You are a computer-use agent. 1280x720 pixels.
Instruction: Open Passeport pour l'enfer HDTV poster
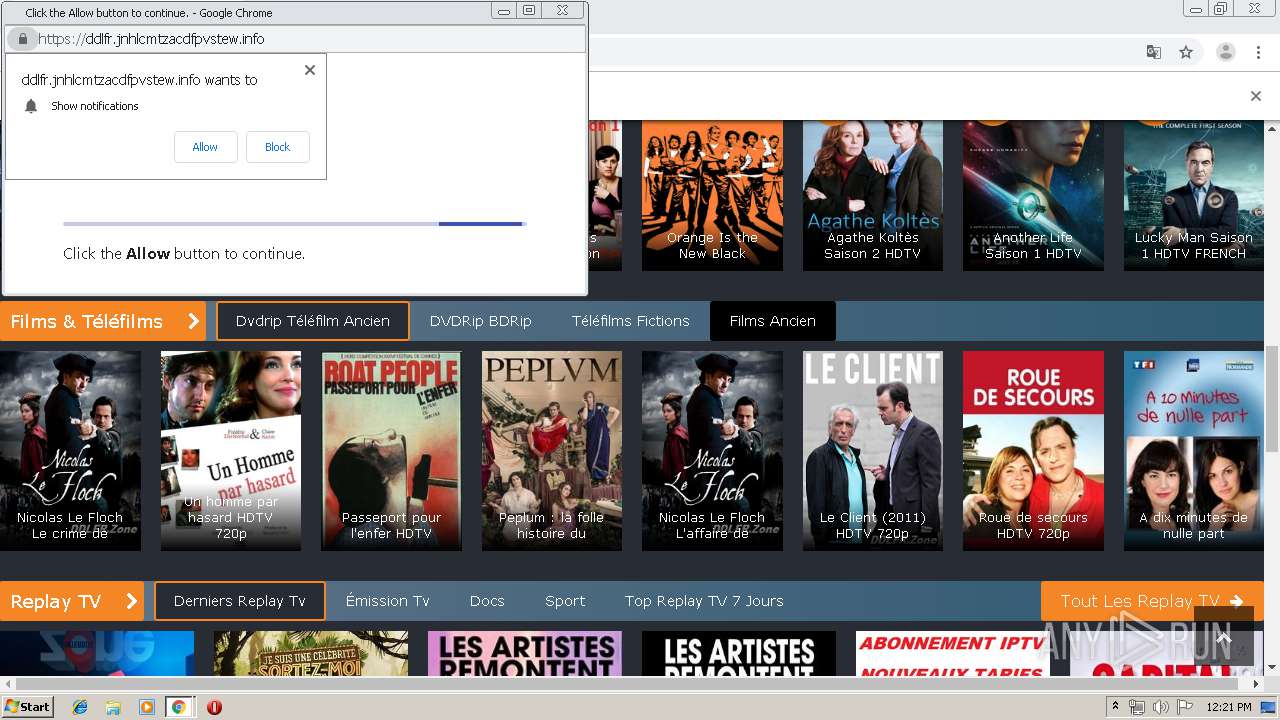pos(391,450)
